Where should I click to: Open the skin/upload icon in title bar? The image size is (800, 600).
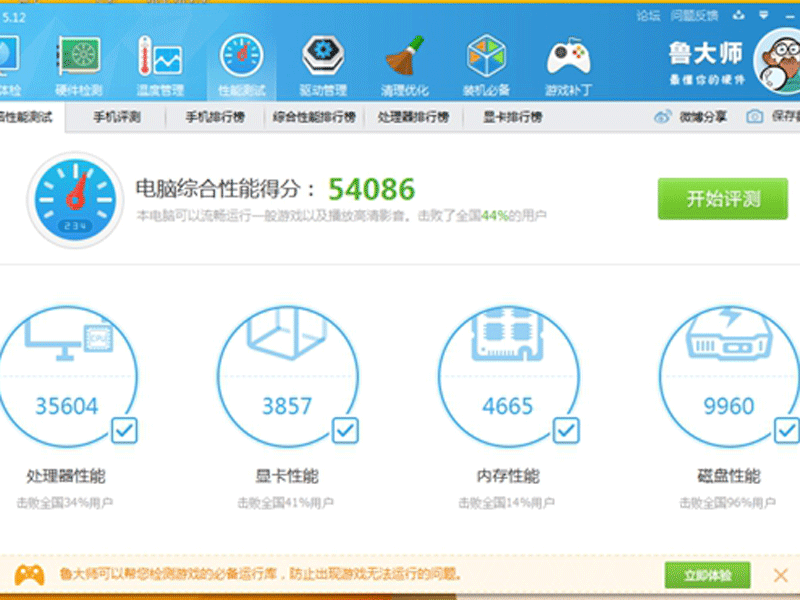[x=738, y=15]
